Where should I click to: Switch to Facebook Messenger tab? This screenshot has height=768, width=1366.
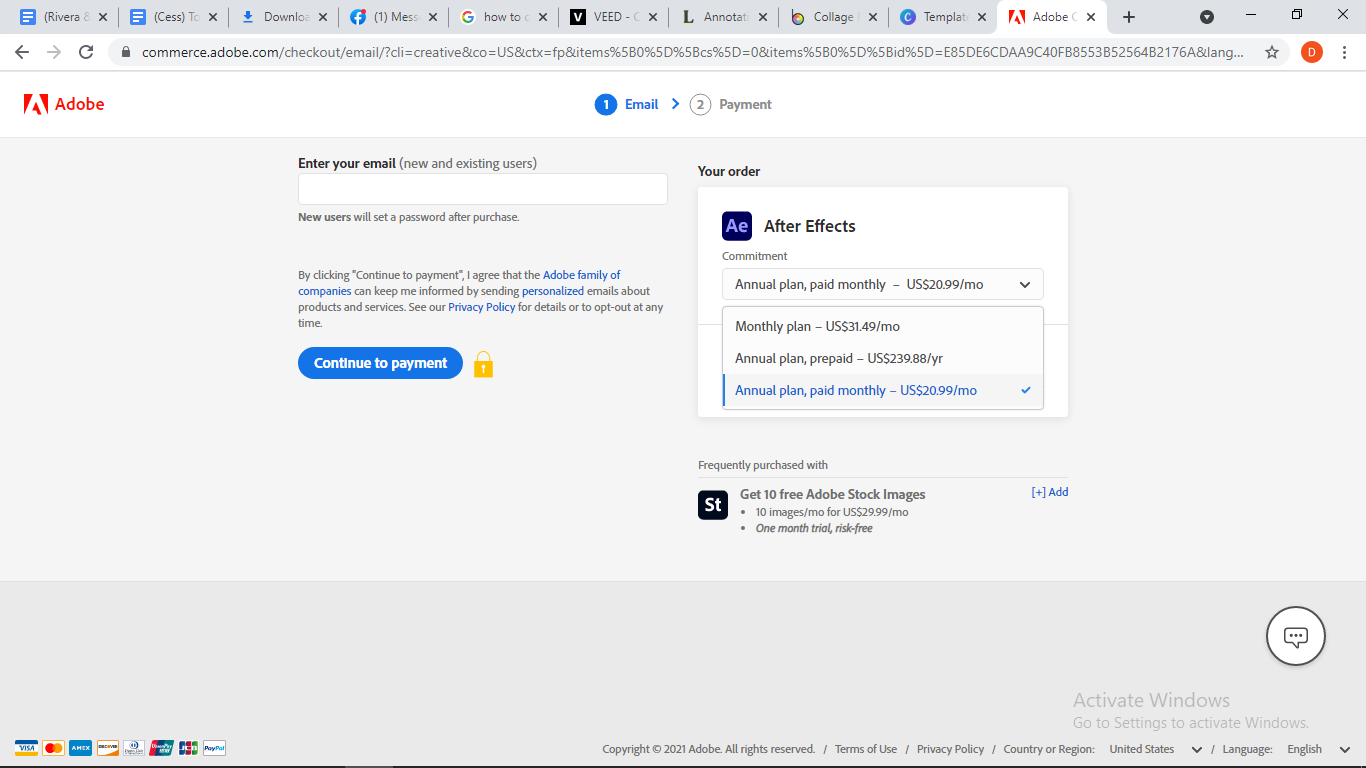392,17
